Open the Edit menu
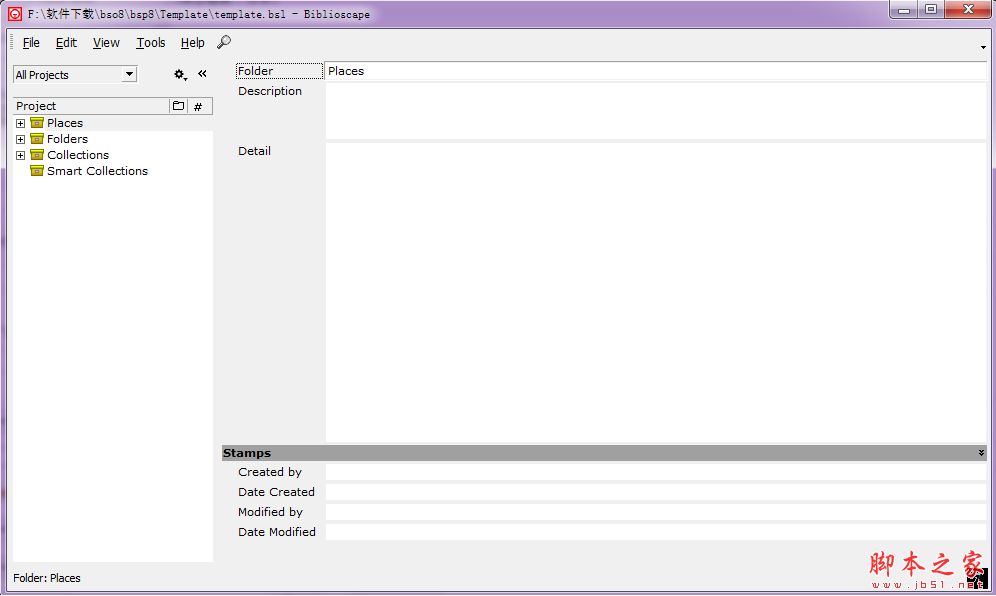 click(66, 43)
